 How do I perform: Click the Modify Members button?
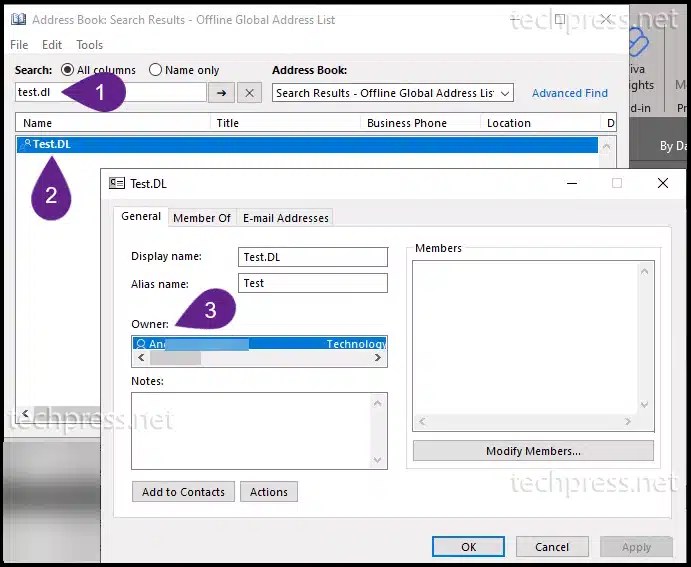[533, 451]
